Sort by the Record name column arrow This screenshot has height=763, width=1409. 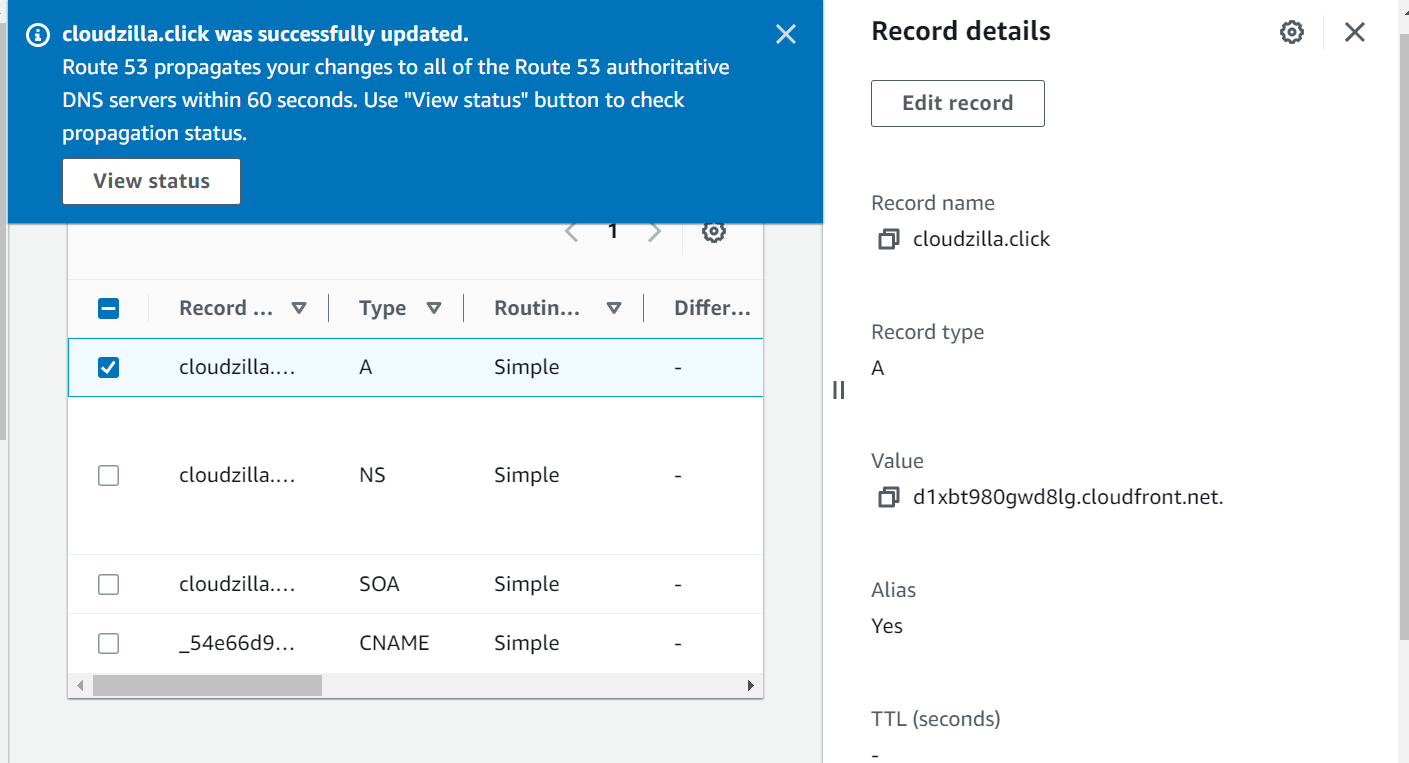click(298, 308)
